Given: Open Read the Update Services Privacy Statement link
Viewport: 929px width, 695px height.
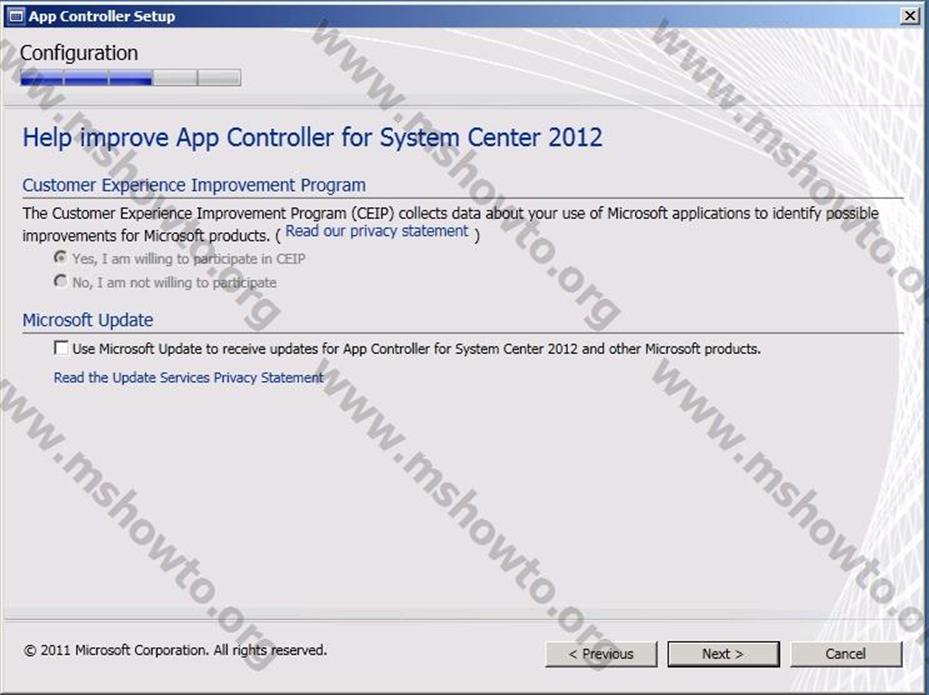Looking at the screenshot, I should click(x=188, y=377).
